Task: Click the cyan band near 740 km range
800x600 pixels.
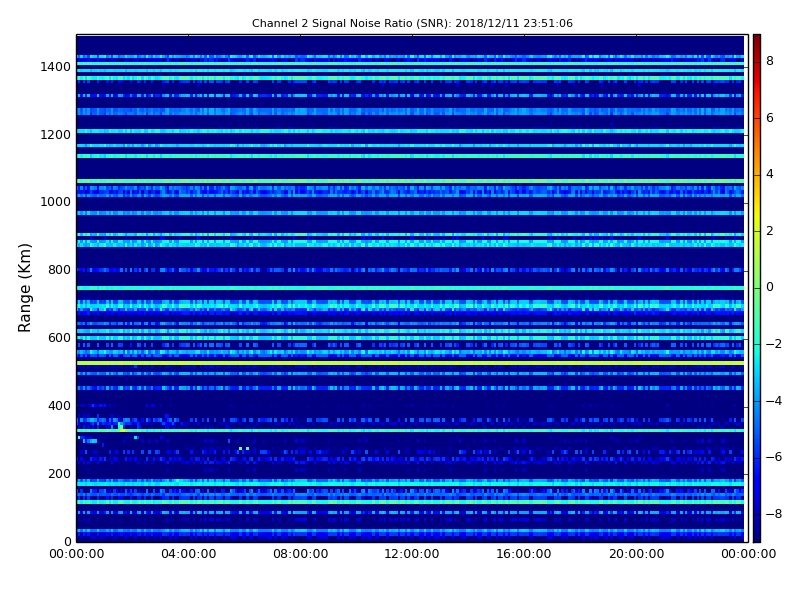Action: pos(410,288)
